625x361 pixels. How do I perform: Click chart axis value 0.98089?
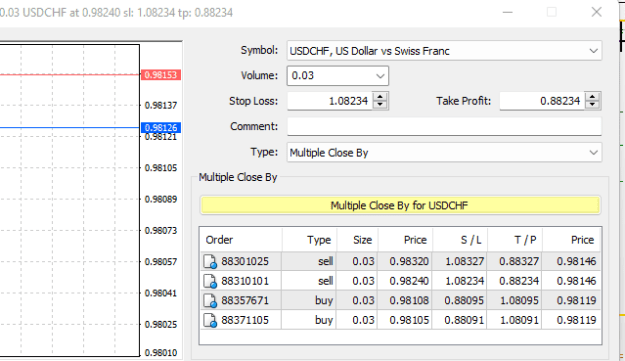(x=161, y=199)
